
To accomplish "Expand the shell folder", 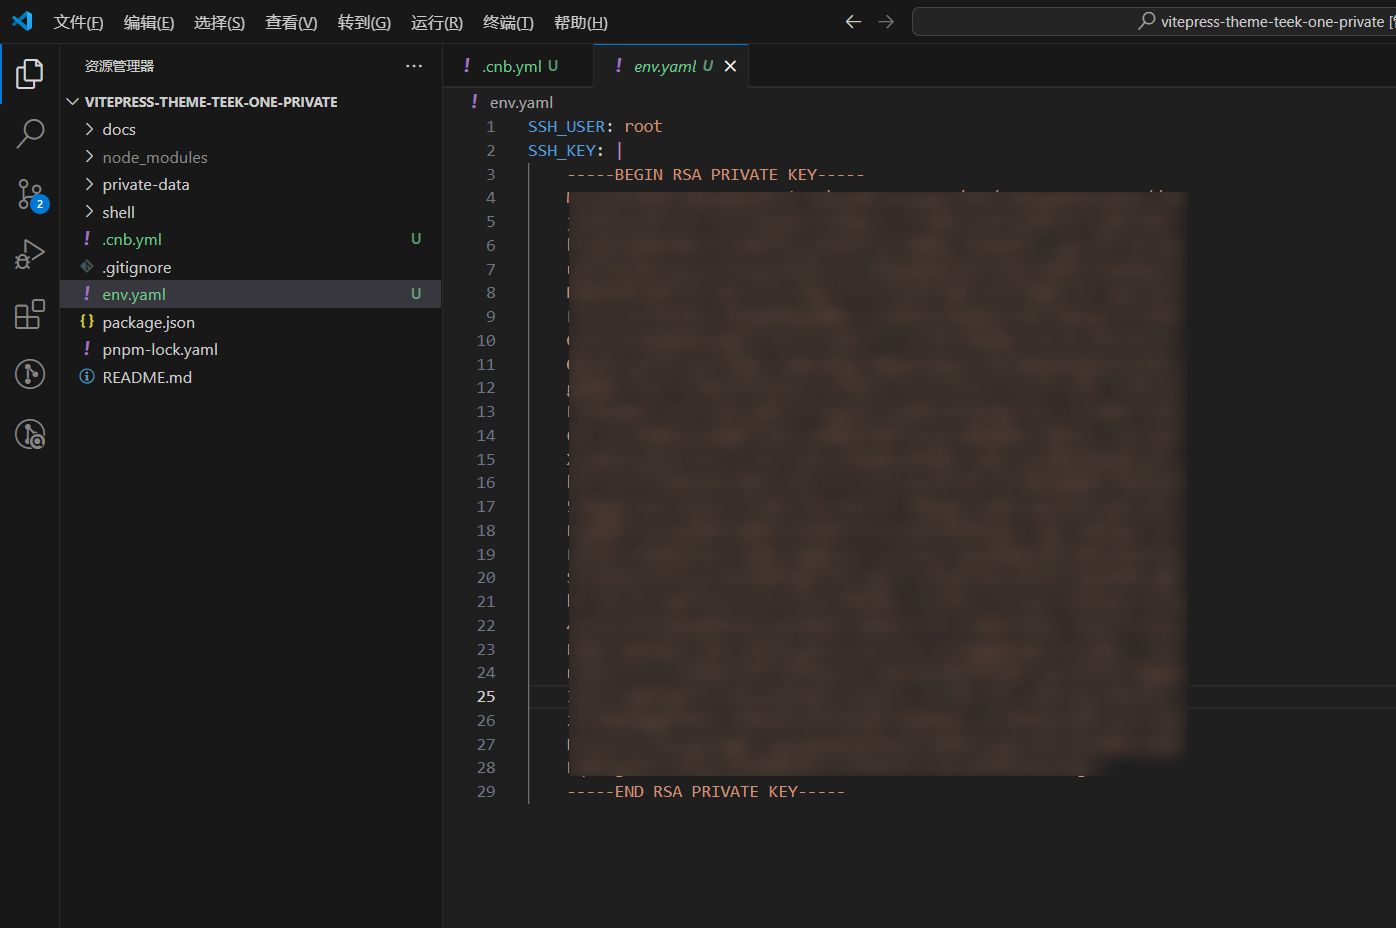I will [x=89, y=212].
